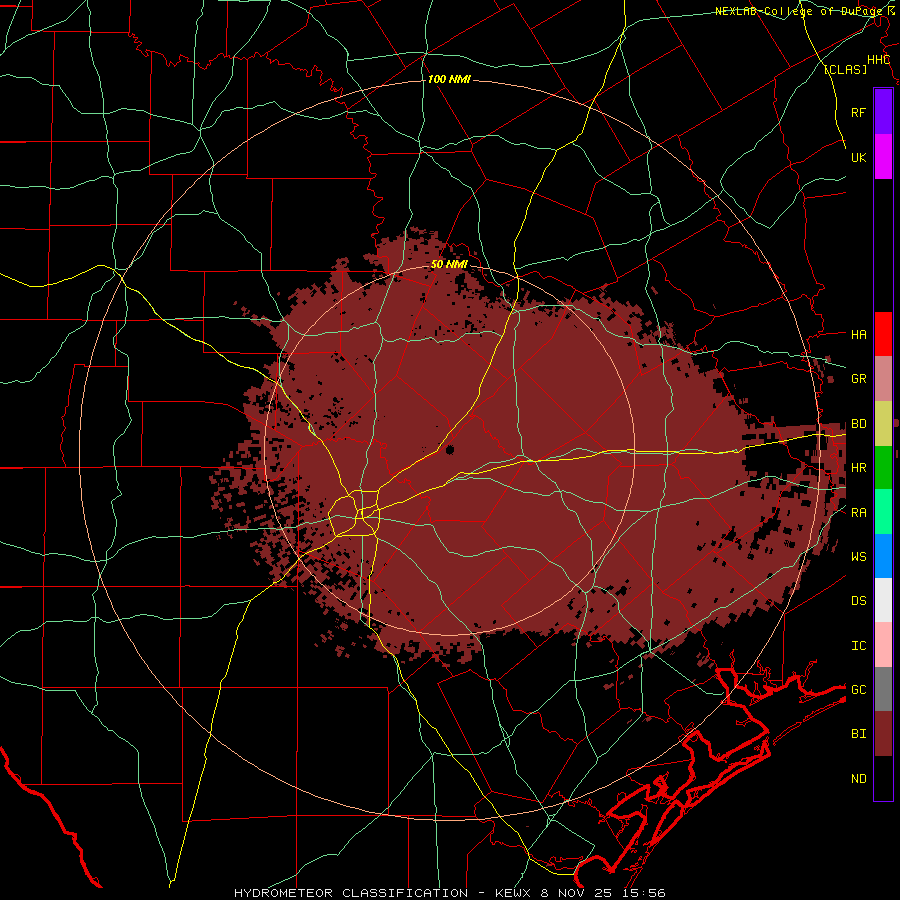
Task: Click the bright green RA legend swatch
Action: coord(883,512)
